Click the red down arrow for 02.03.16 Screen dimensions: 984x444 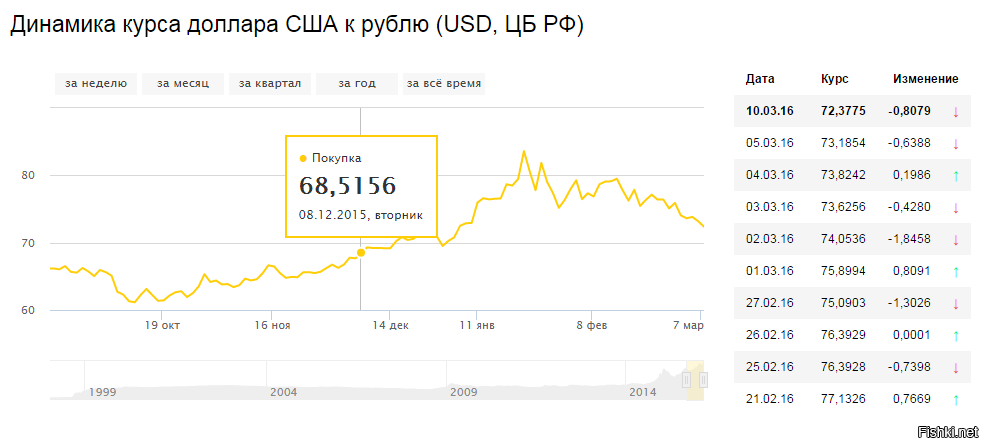point(956,240)
